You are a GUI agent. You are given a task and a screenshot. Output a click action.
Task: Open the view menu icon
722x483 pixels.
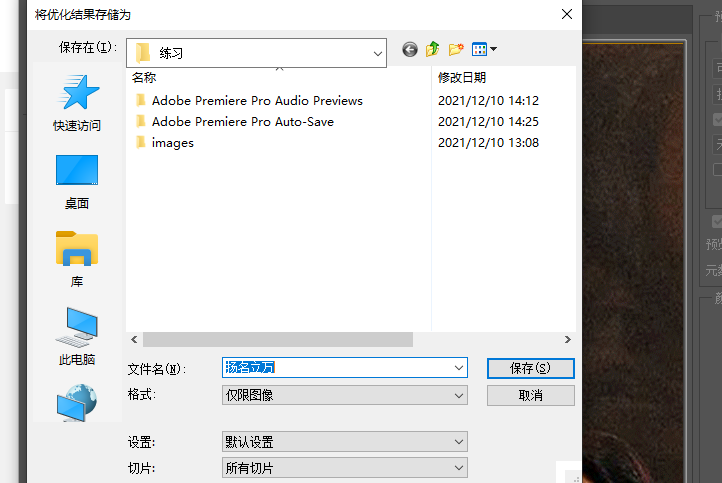(x=484, y=49)
